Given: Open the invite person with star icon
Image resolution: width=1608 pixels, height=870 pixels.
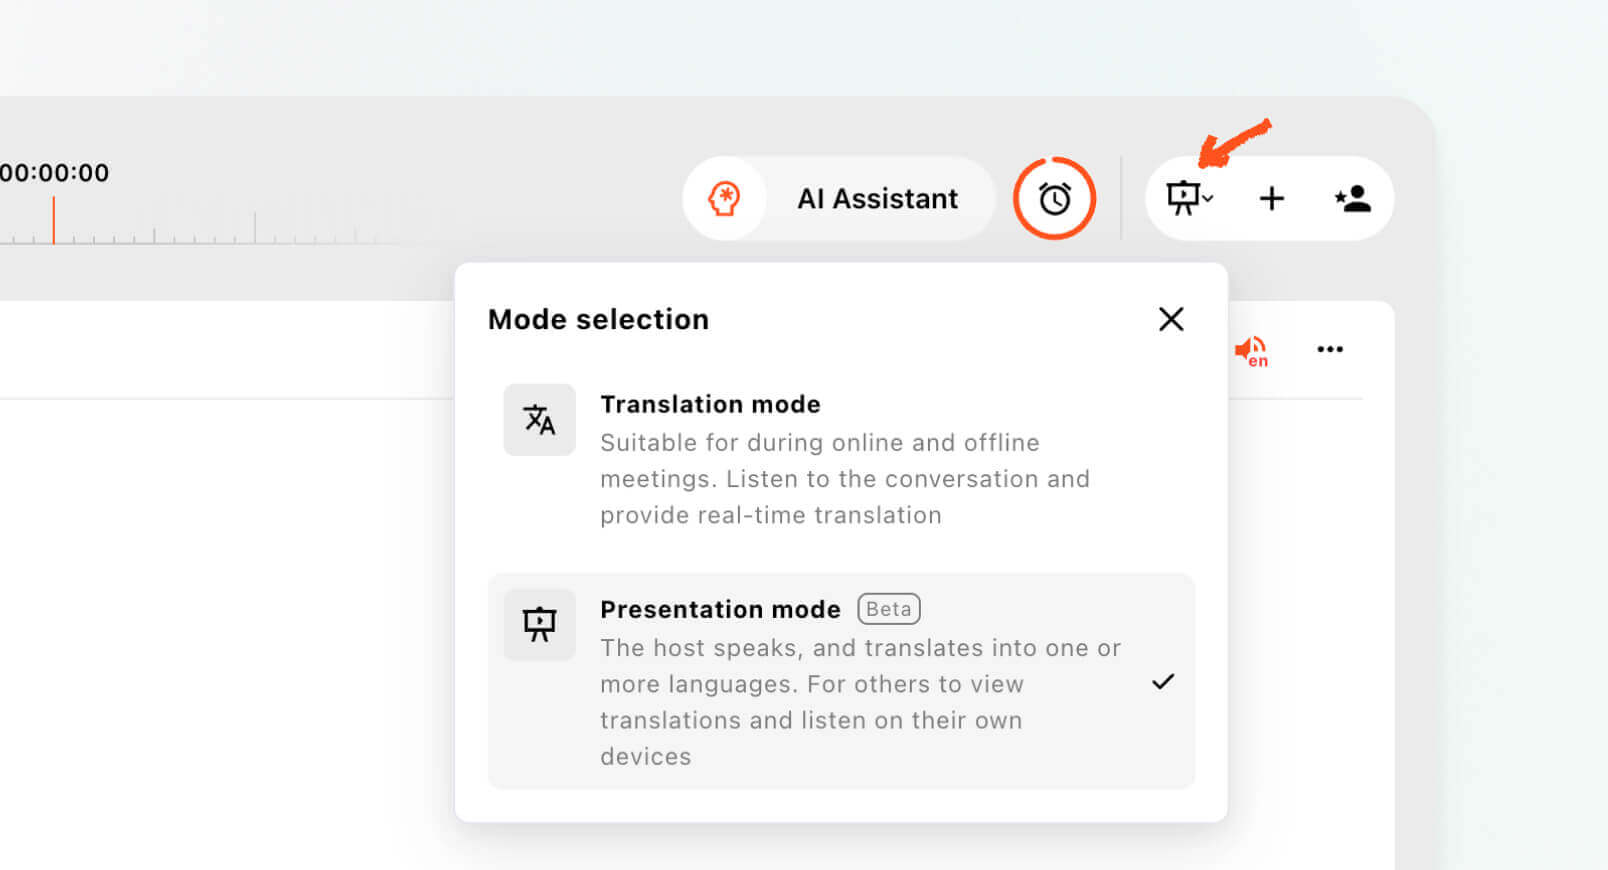Looking at the screenshot, I should pos(1352,198).
